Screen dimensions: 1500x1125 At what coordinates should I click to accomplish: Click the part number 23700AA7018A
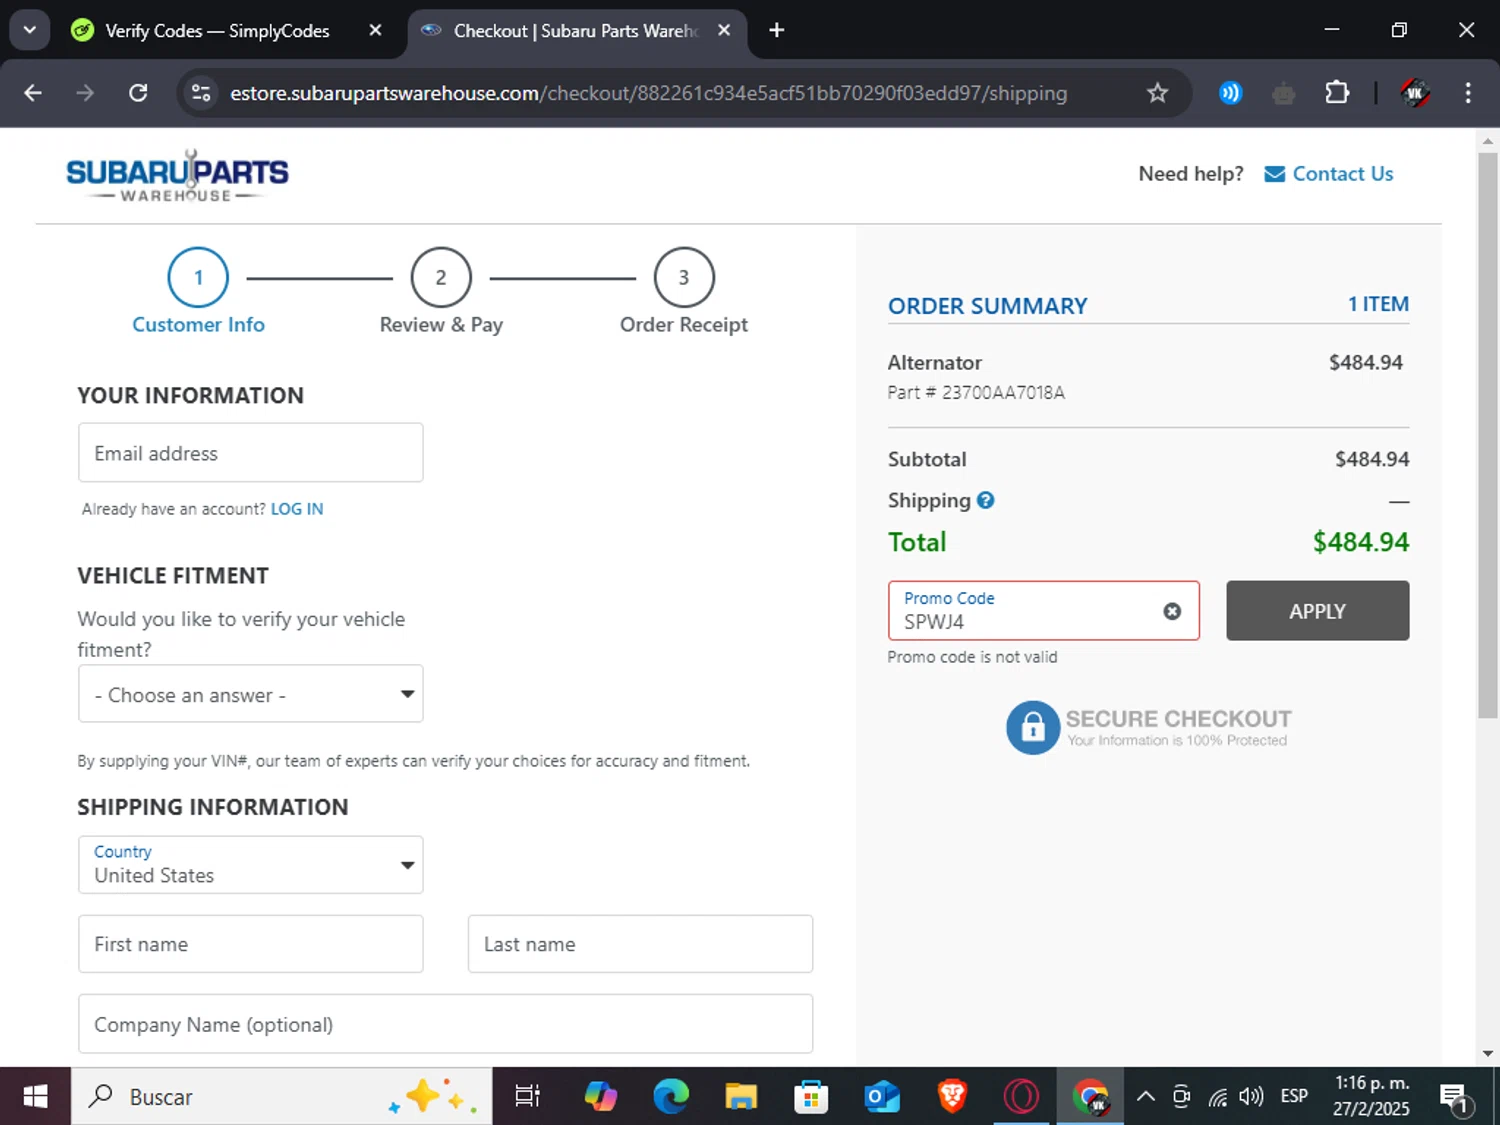(1003, 393)
